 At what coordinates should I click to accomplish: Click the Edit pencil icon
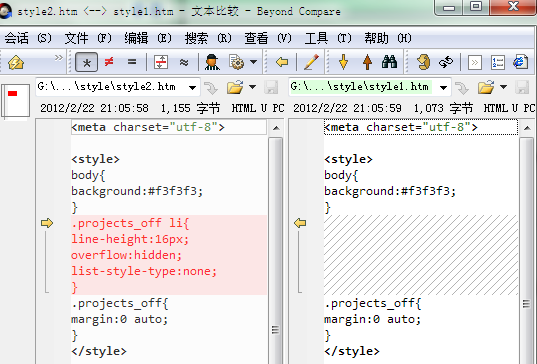[311, 62]
